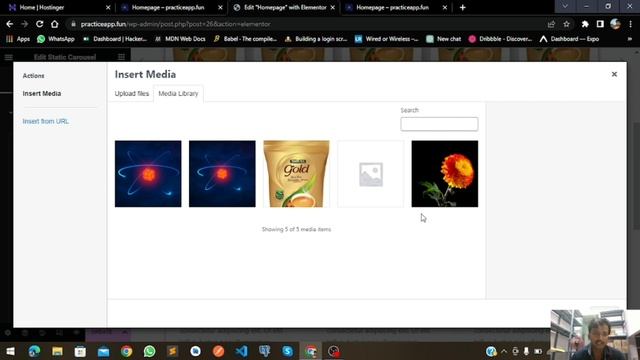The width and height of the screenshot is (640, 360).
Task: Open MDN Web Docs bookmark
Action: pyautogui.click(x=180, y=39)
